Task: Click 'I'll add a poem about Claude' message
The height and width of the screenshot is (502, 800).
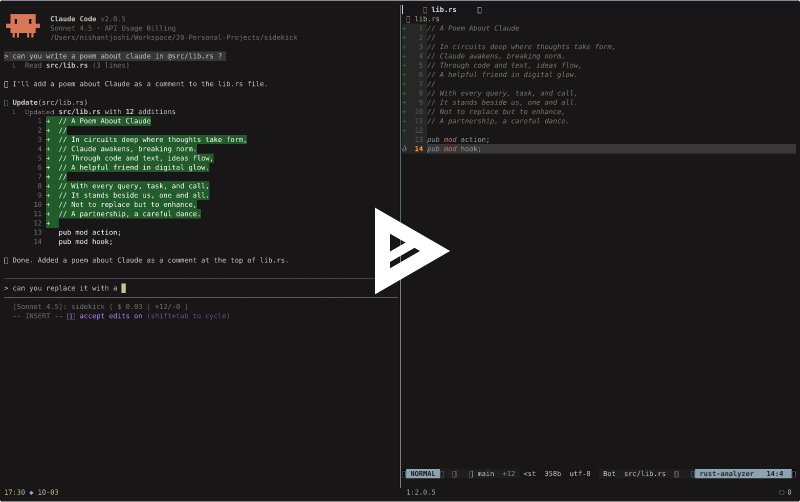Action: click(139, 84)
